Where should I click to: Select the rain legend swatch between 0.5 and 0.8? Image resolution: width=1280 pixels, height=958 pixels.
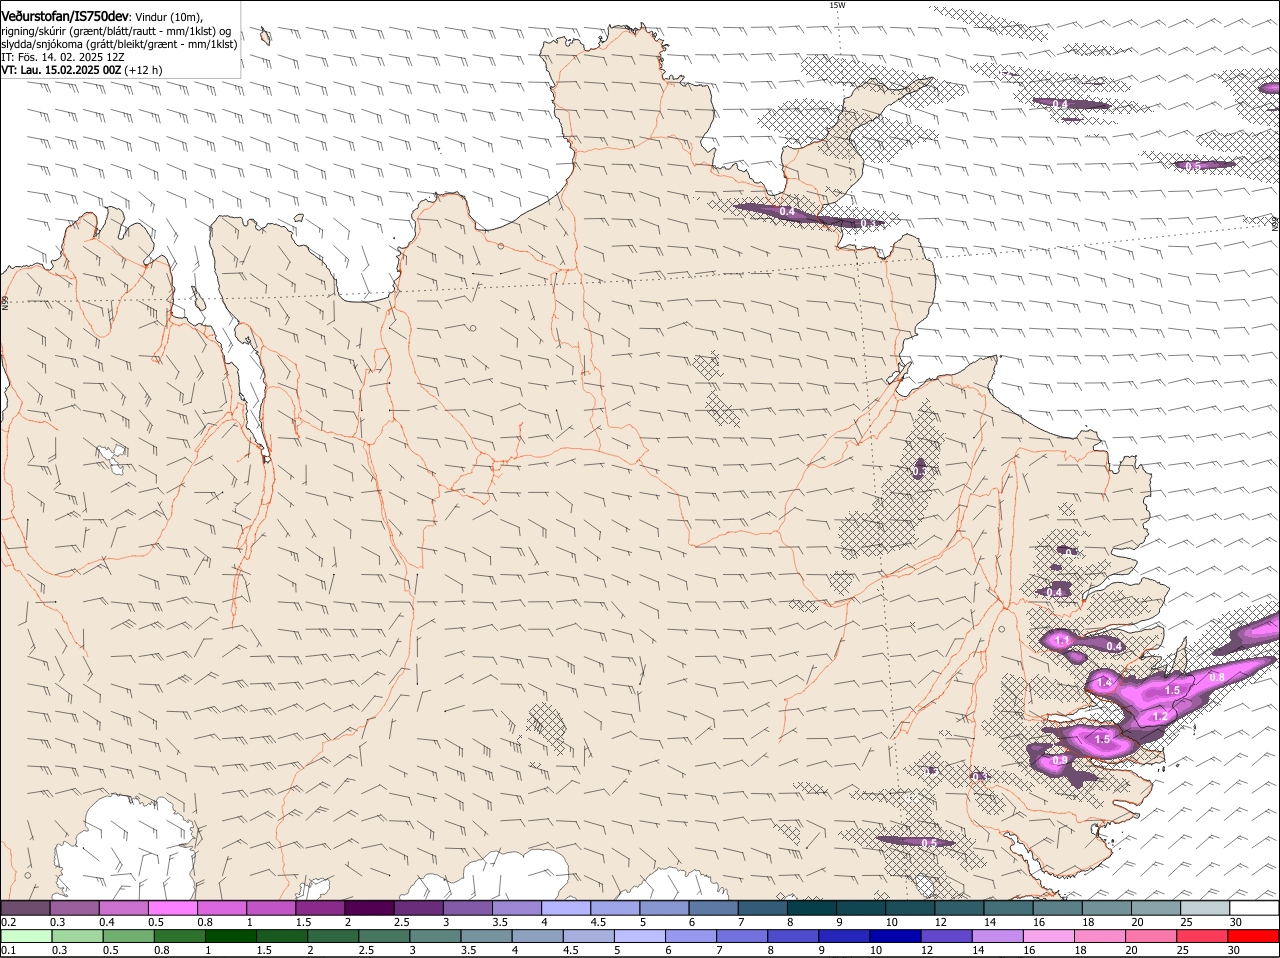tap(128, 936)
